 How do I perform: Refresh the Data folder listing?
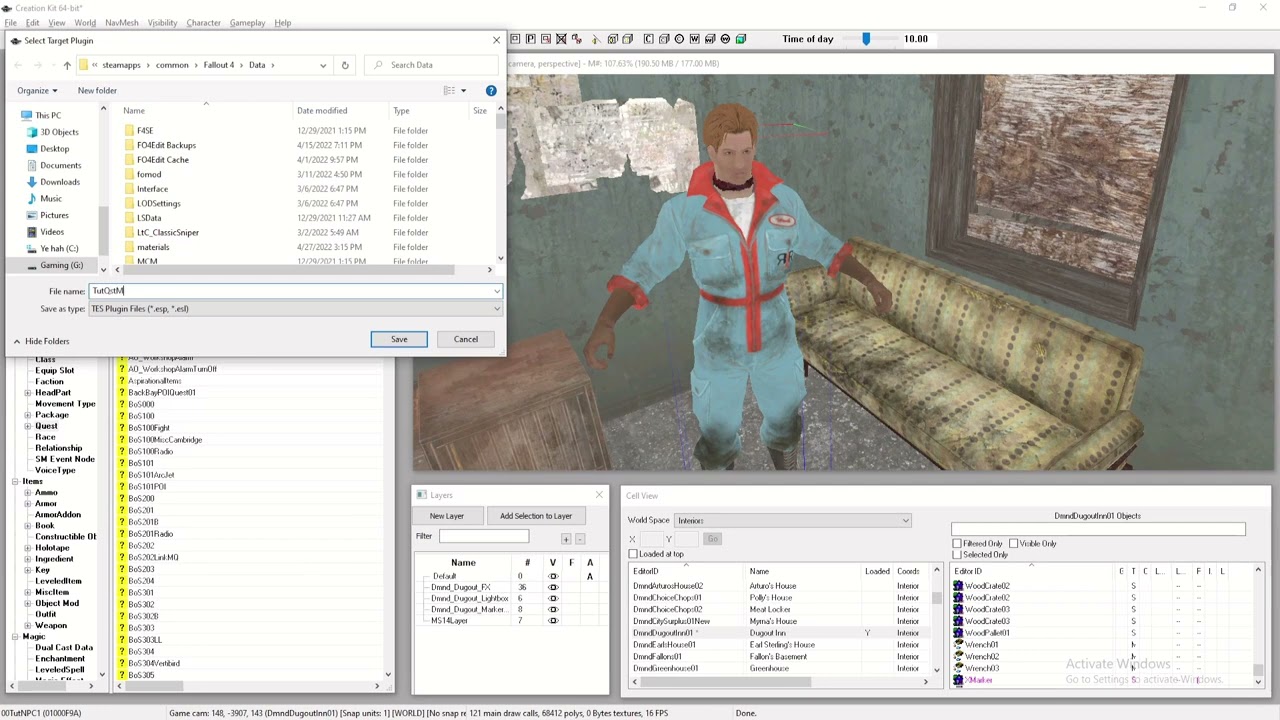(x=345, y=65)
